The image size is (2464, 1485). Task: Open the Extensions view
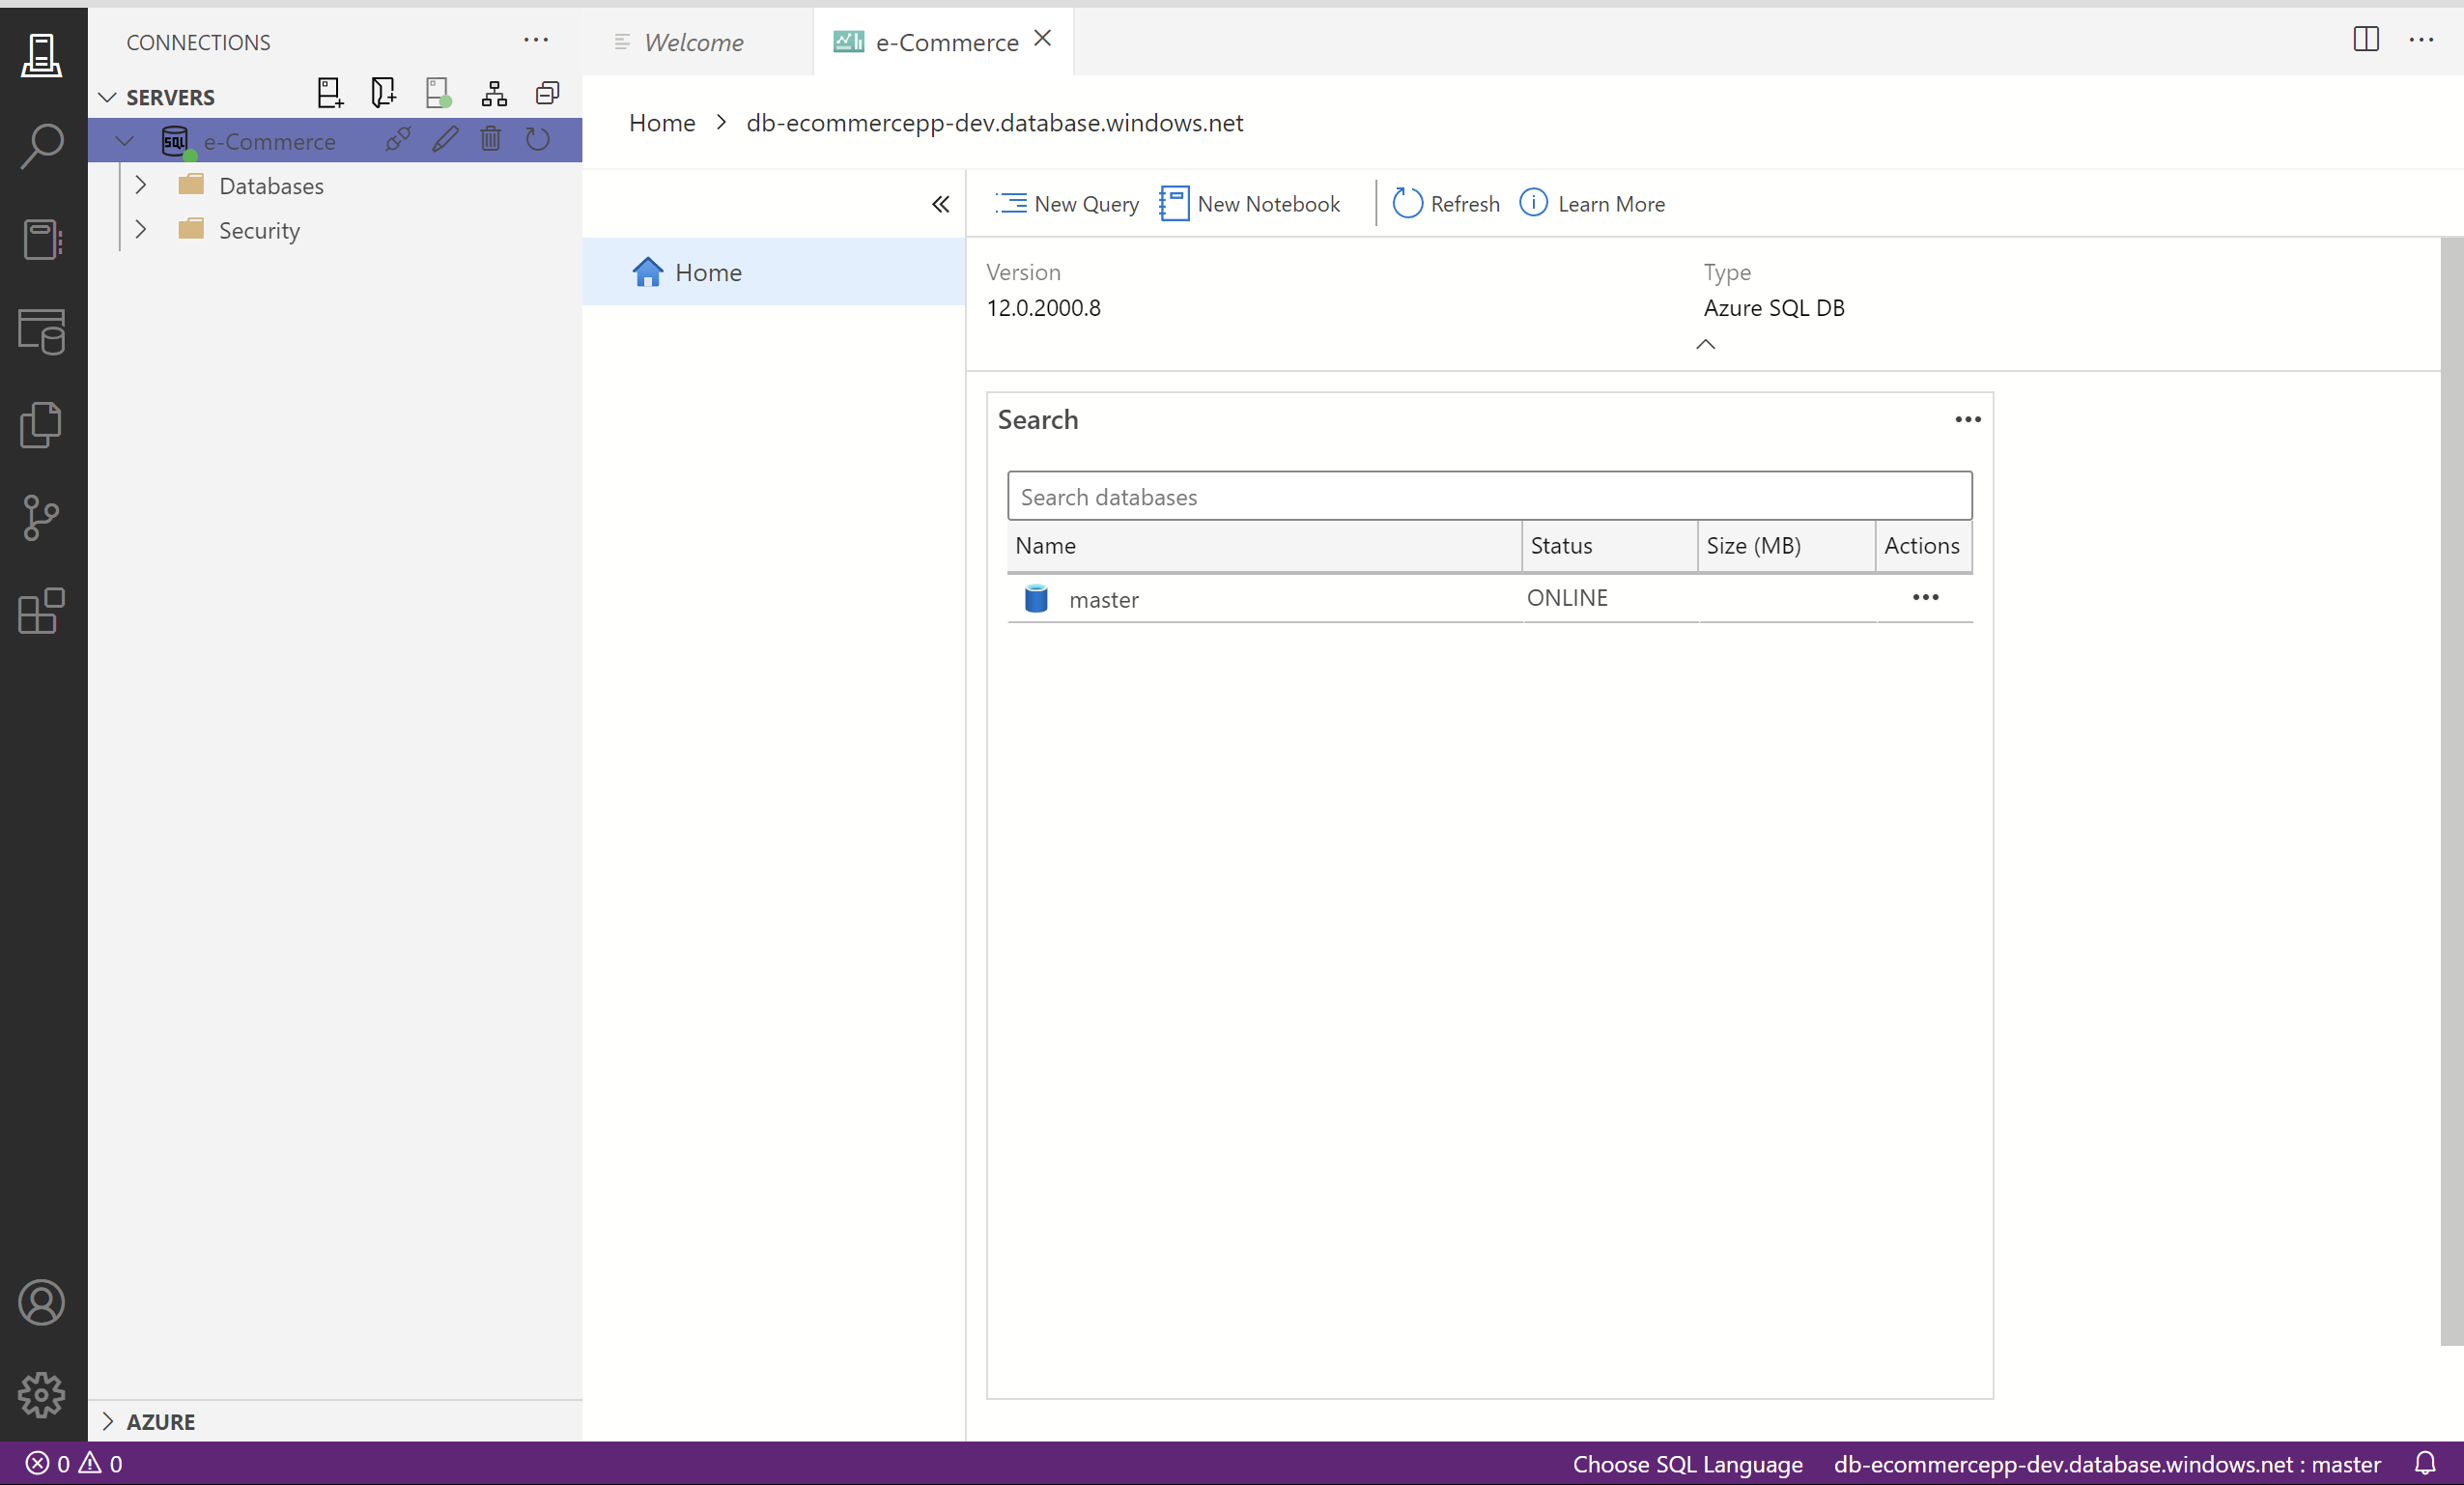(x=42, y=610)
